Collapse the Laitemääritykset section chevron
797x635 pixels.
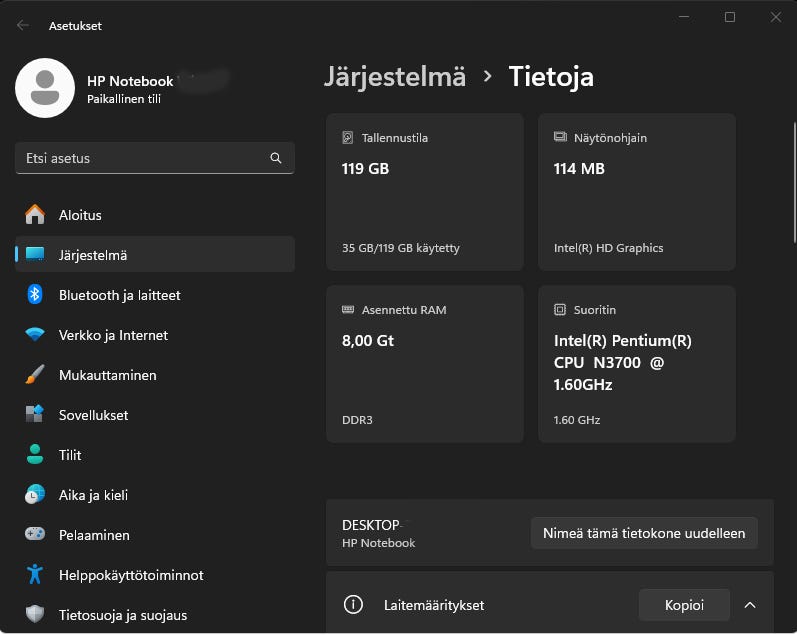pyautogui.click(x=750, y=605)
